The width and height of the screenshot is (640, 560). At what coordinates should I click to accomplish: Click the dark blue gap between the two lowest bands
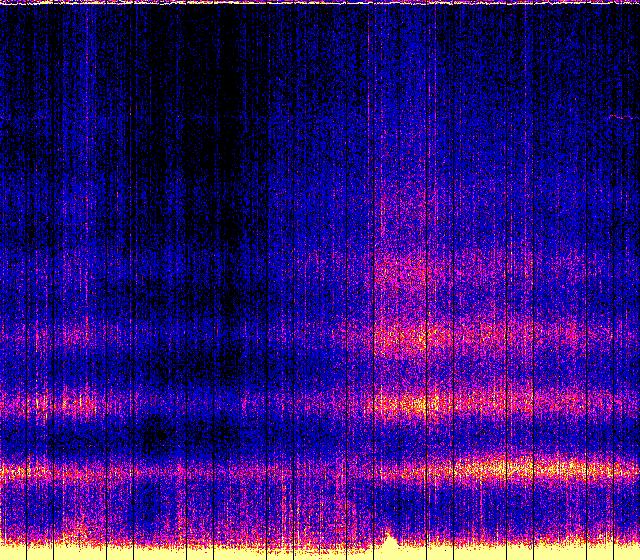pyautogui.click(x=300, y=435)
